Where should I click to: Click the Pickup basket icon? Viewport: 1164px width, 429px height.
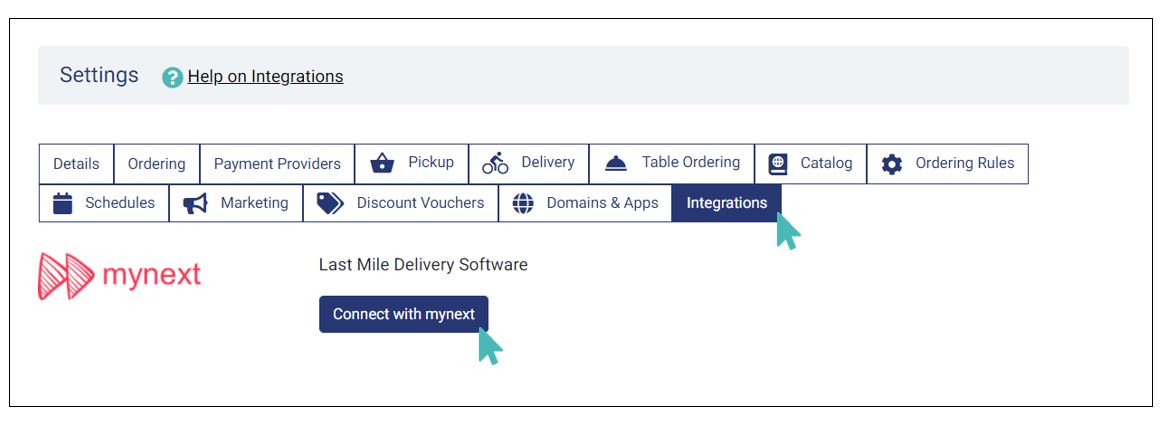(382, 163)
